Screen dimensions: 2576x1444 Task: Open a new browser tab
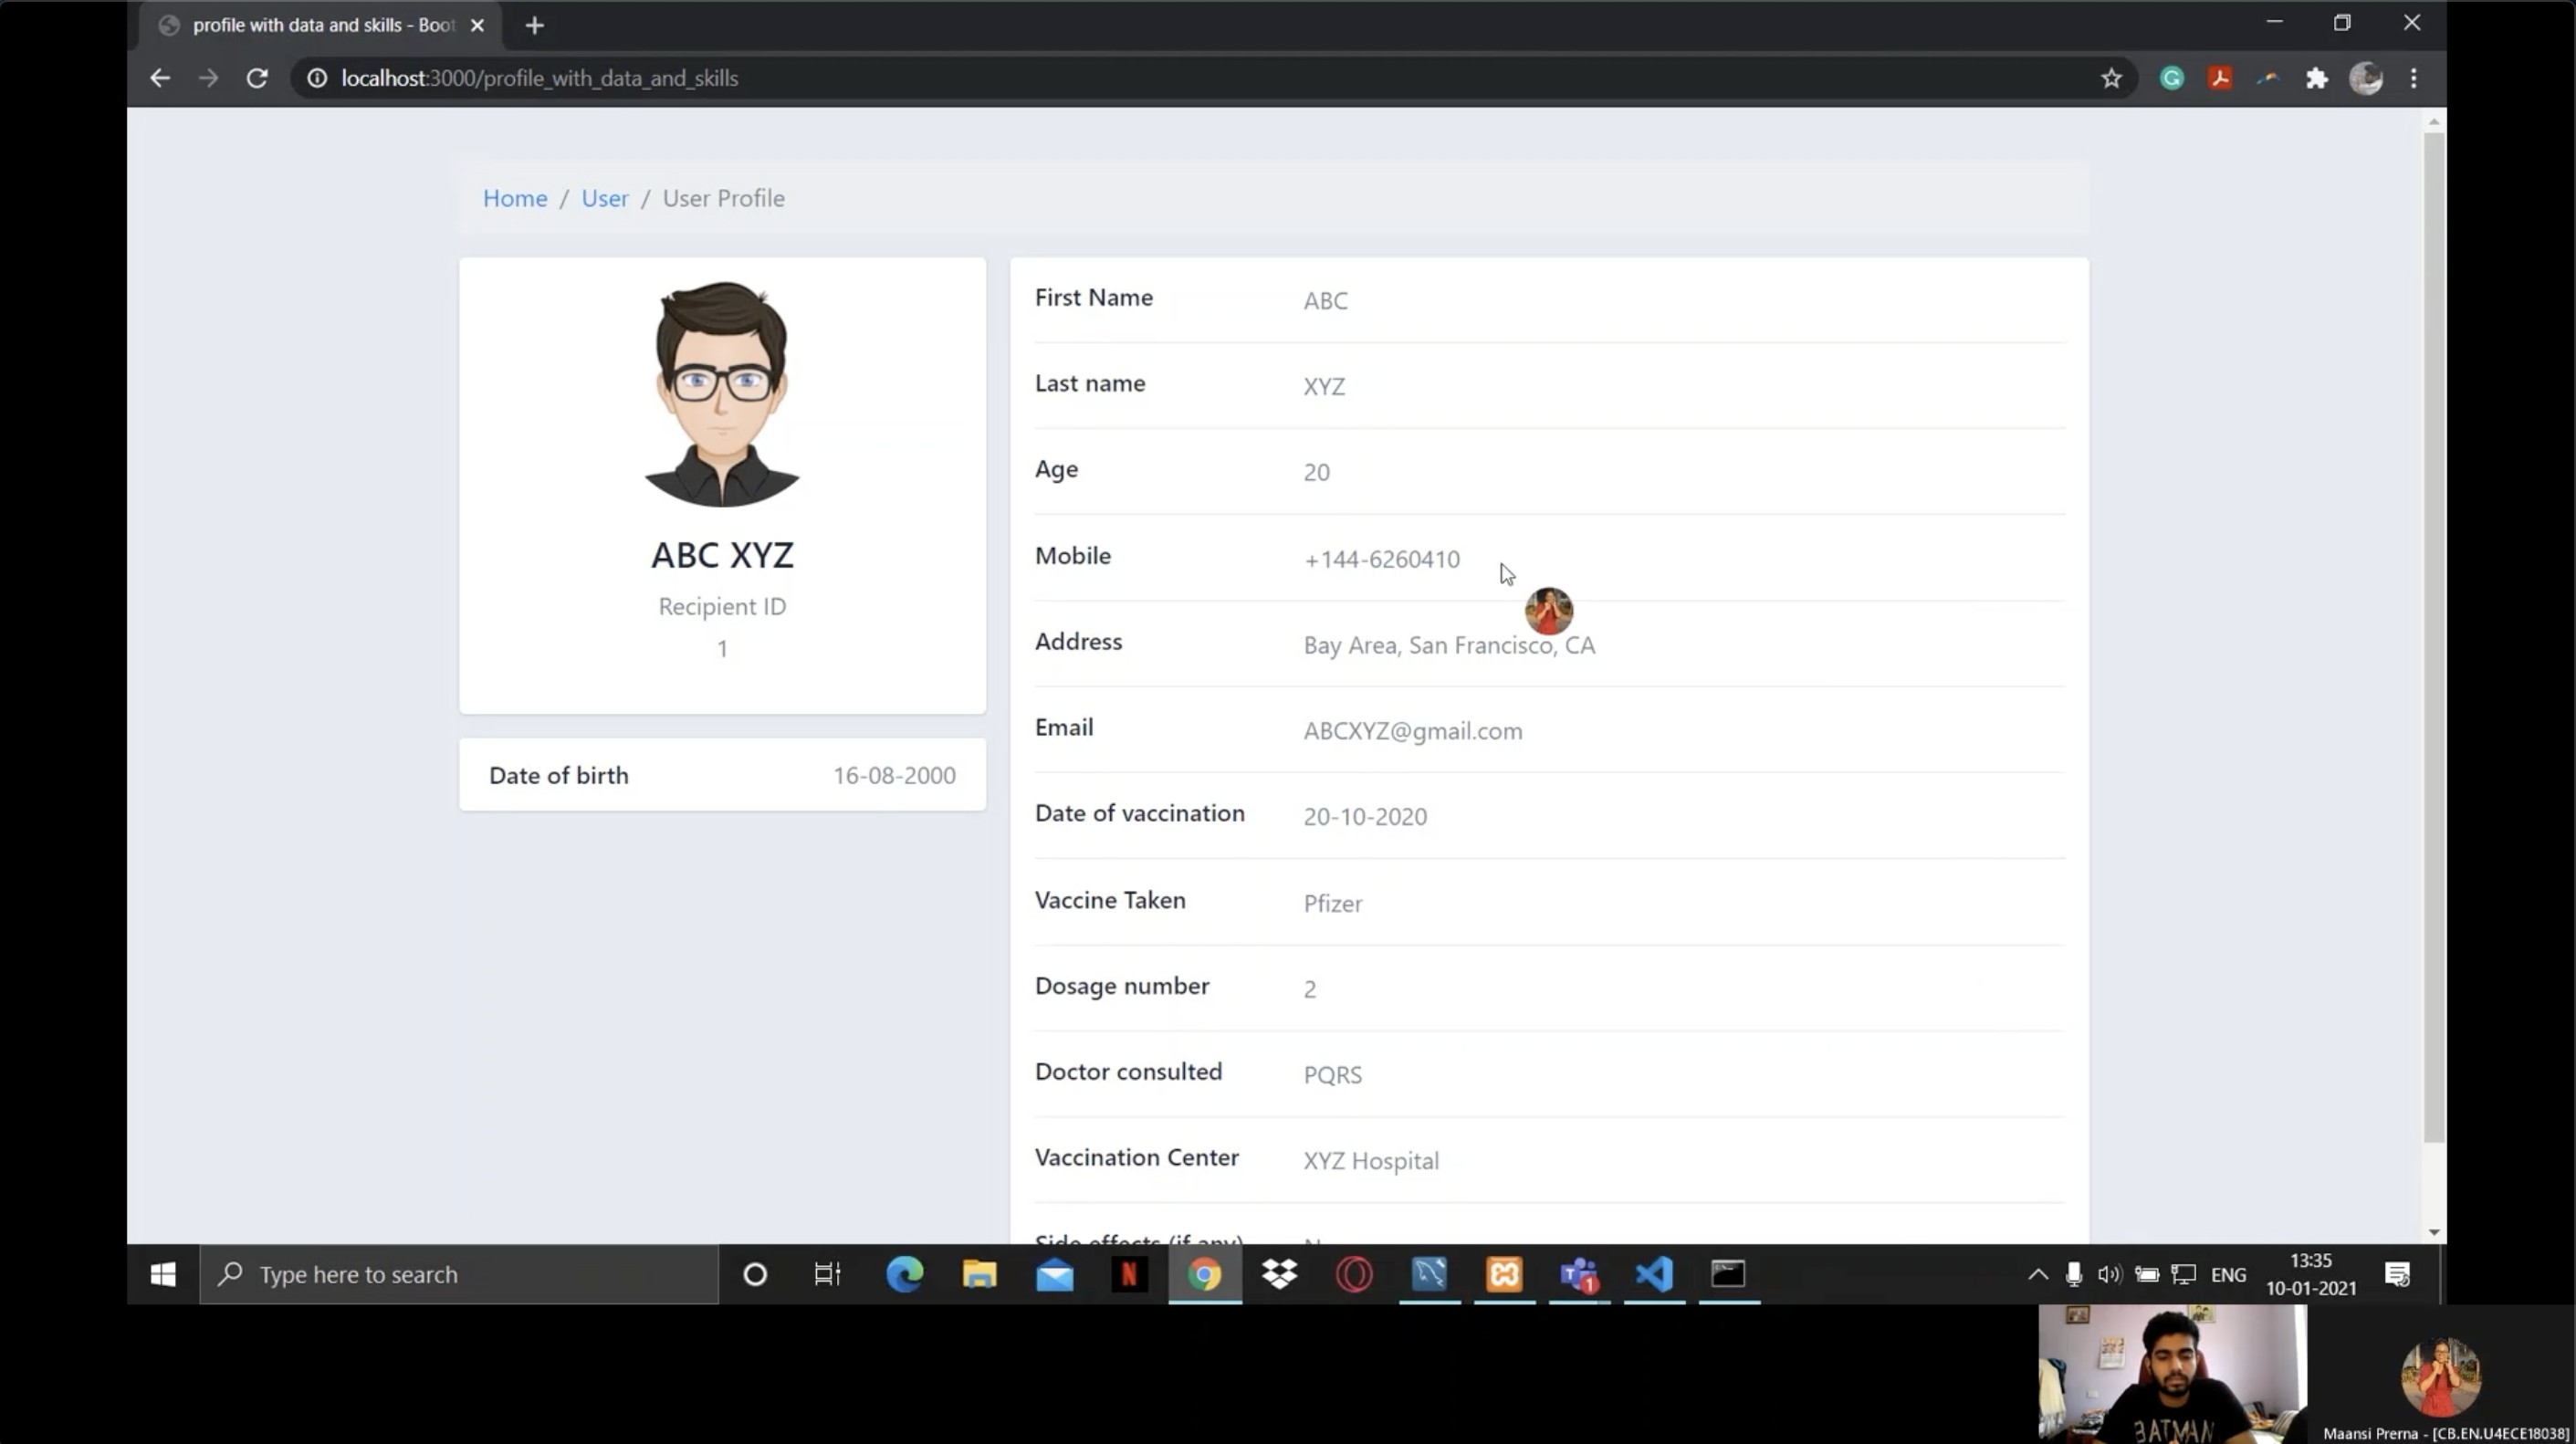click(x=535, y=25)
